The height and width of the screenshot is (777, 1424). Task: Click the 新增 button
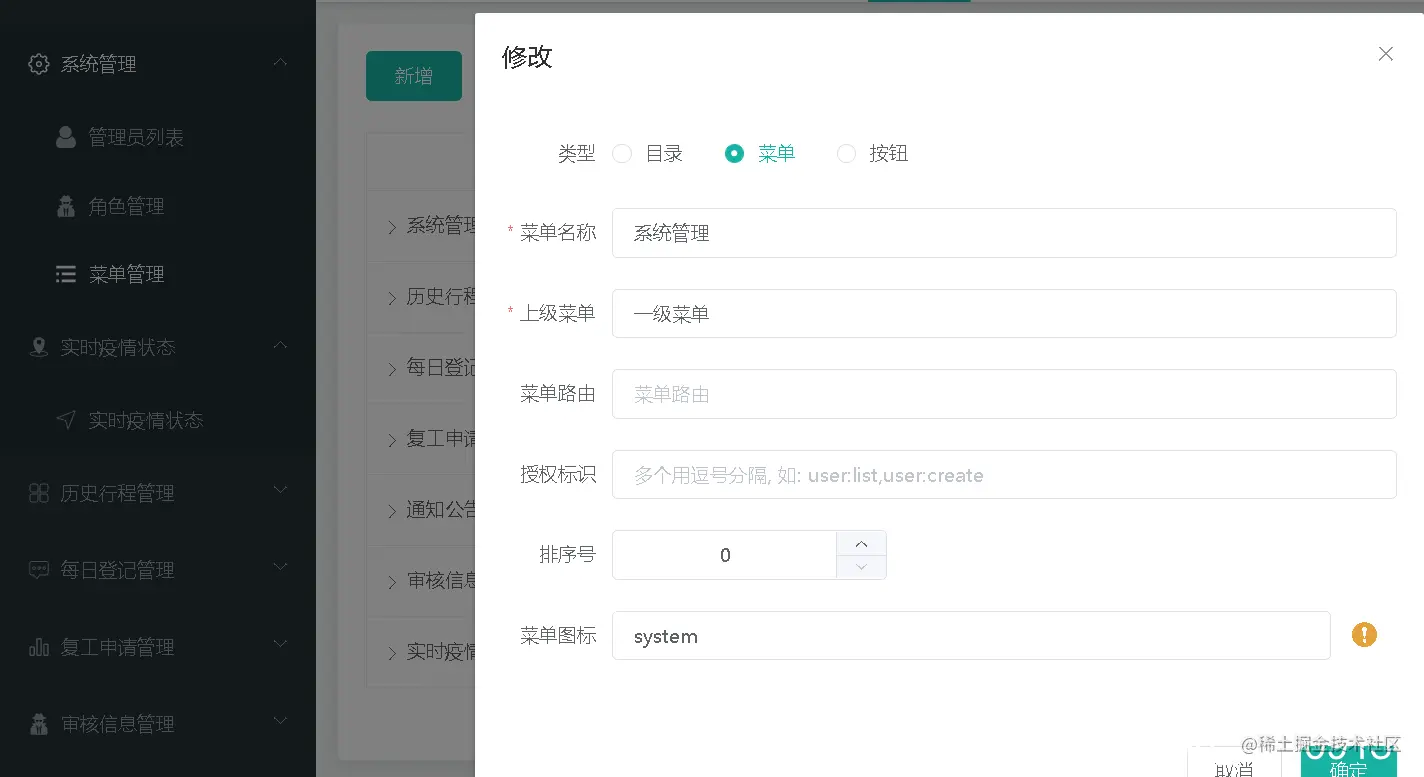click(x=414, y=76)
